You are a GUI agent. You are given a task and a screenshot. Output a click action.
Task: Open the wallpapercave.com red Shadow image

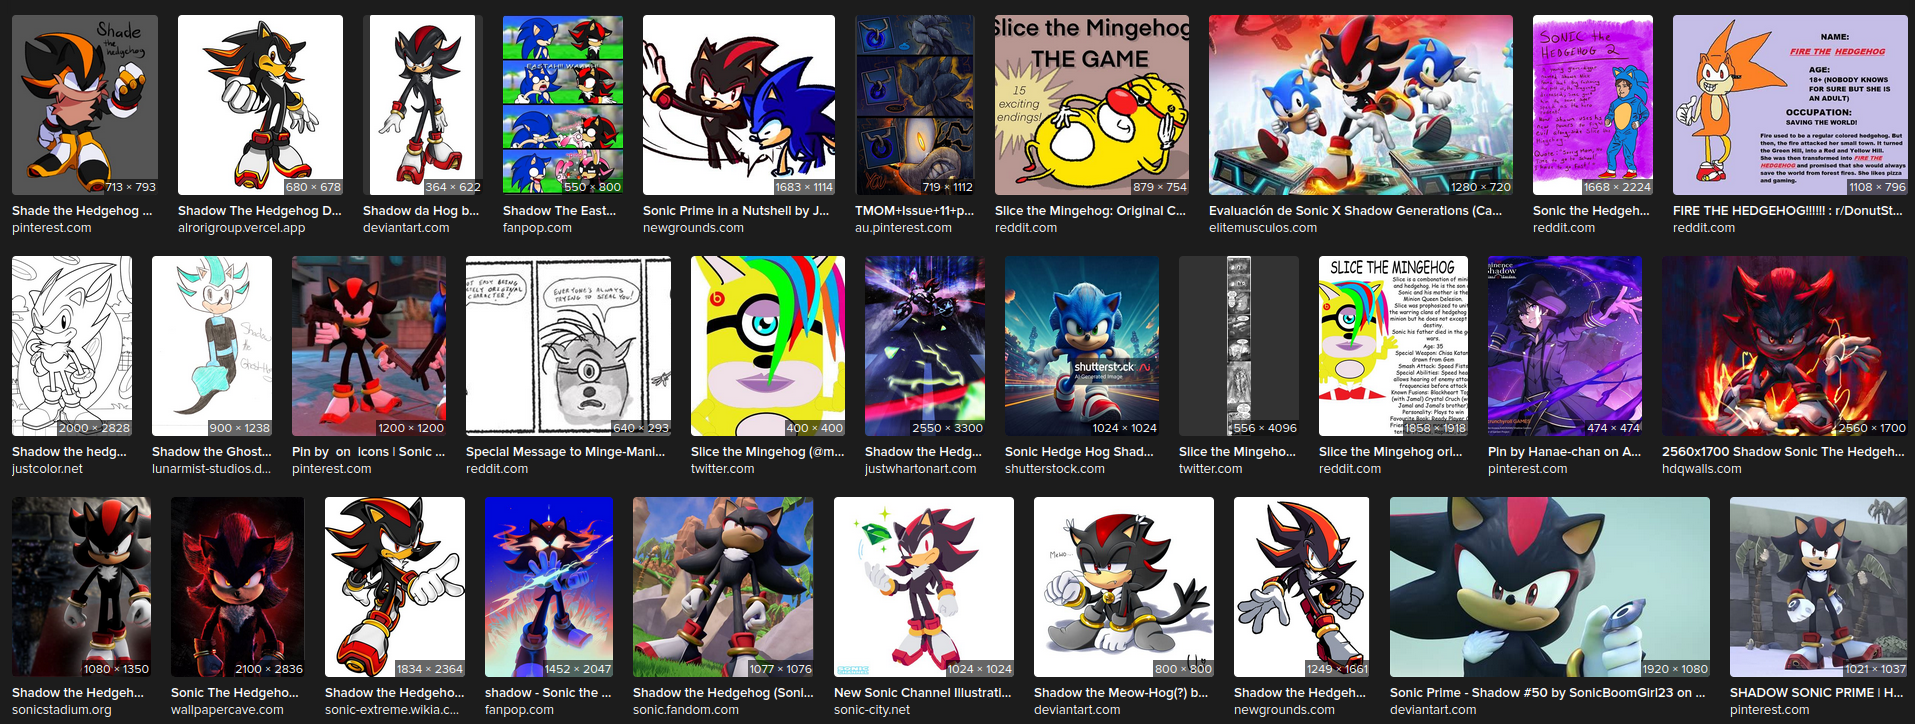pyautogui.click(x=237, y=587)
